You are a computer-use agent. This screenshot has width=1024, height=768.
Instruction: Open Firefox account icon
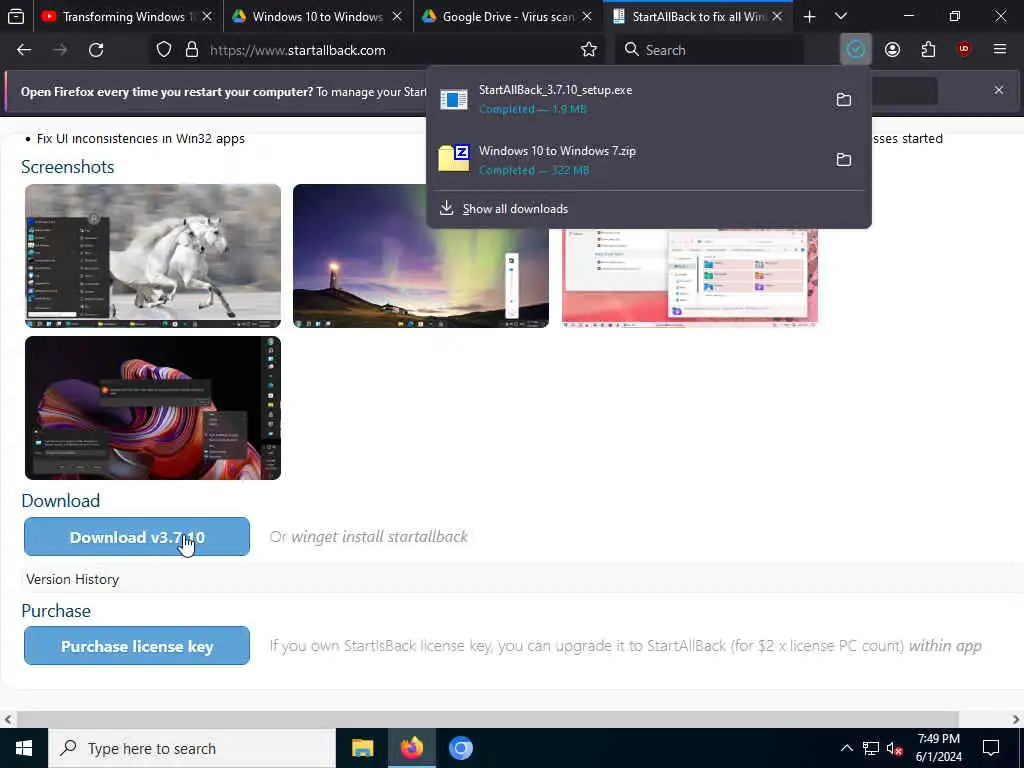coord(892,50)
